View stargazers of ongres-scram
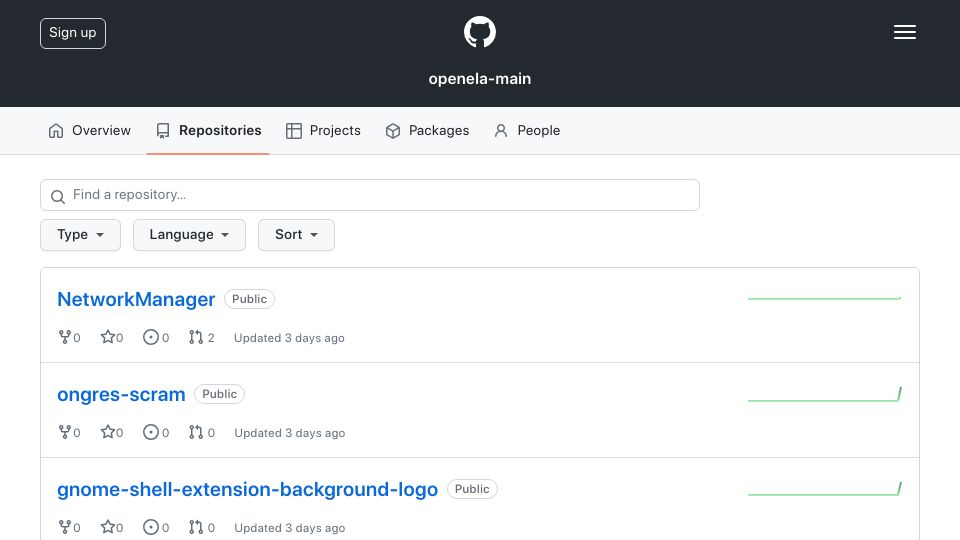 (x=112, y=432)
